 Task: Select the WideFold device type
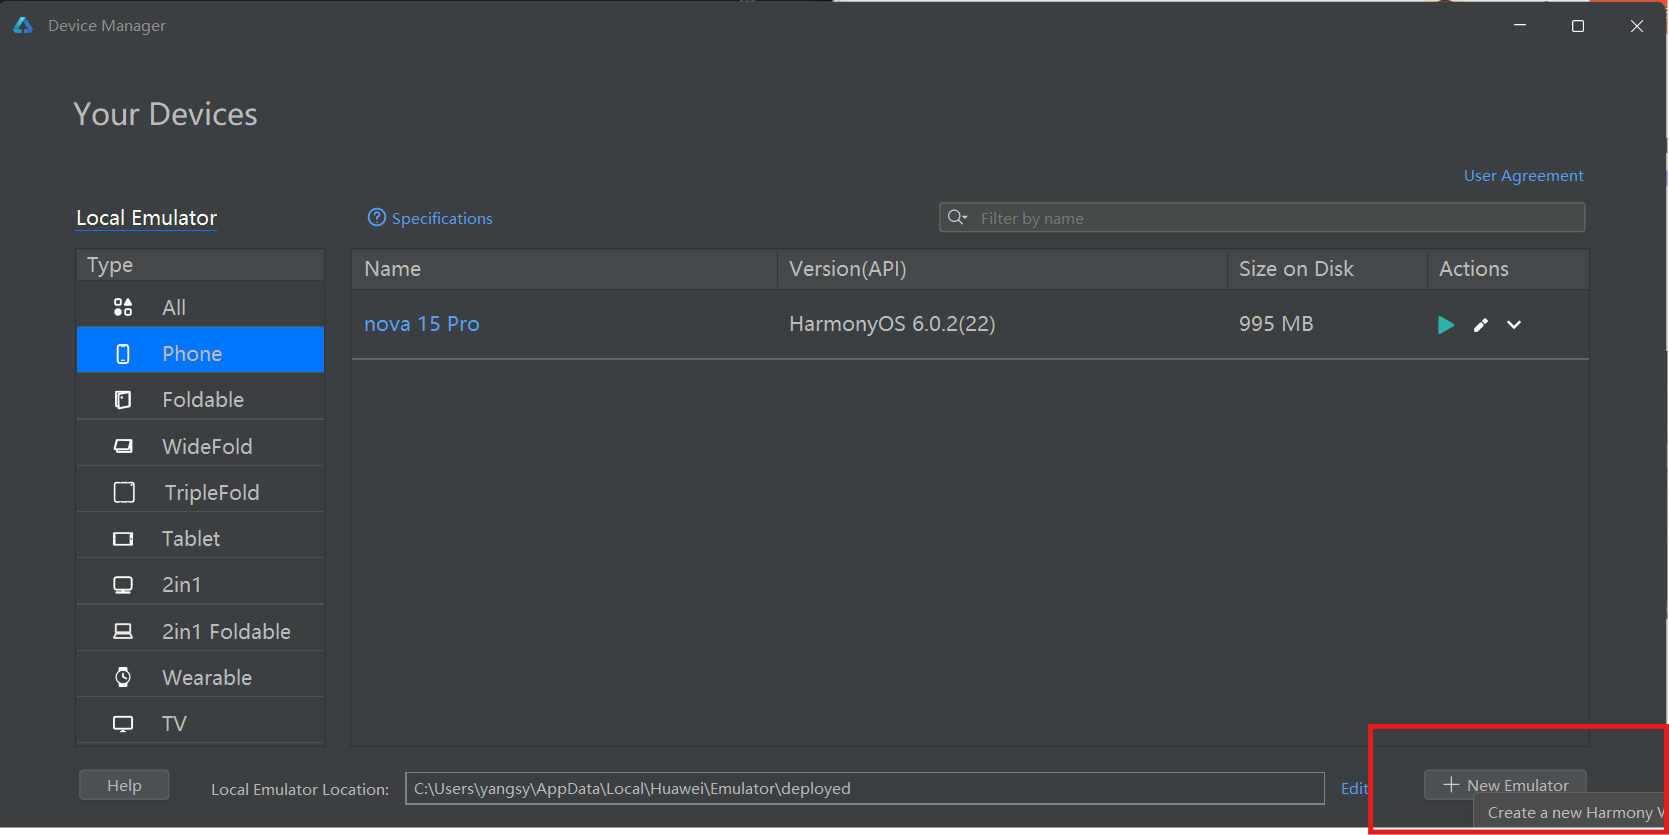pos(200,446)
